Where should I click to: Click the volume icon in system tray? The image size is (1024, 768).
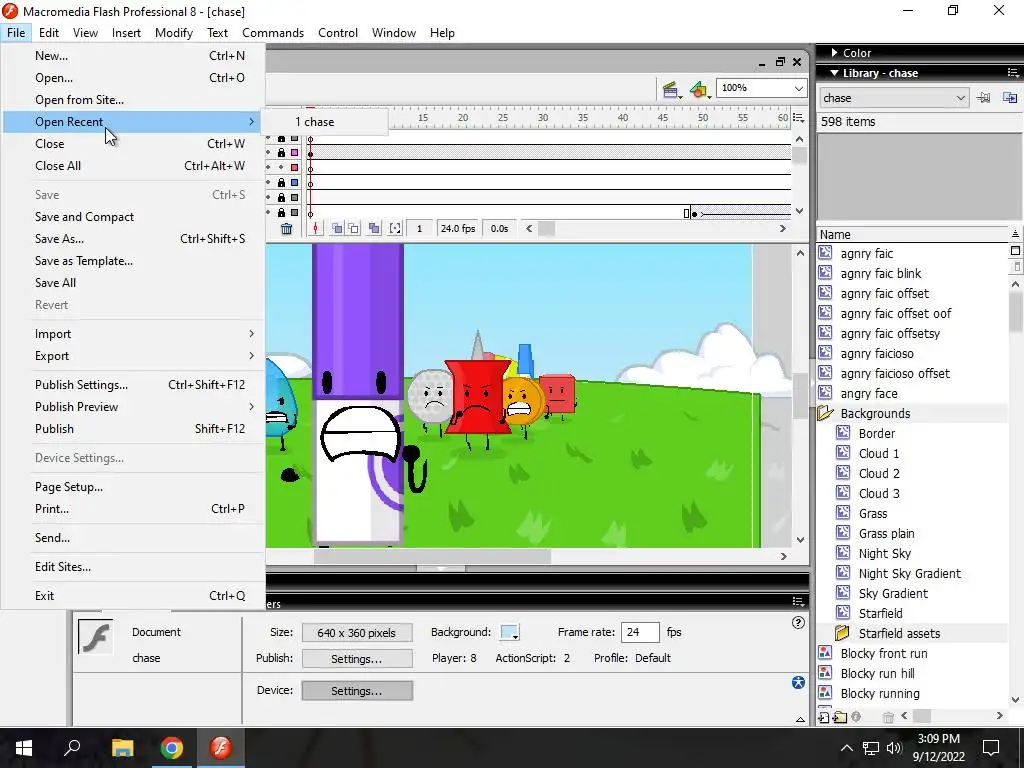894,748
